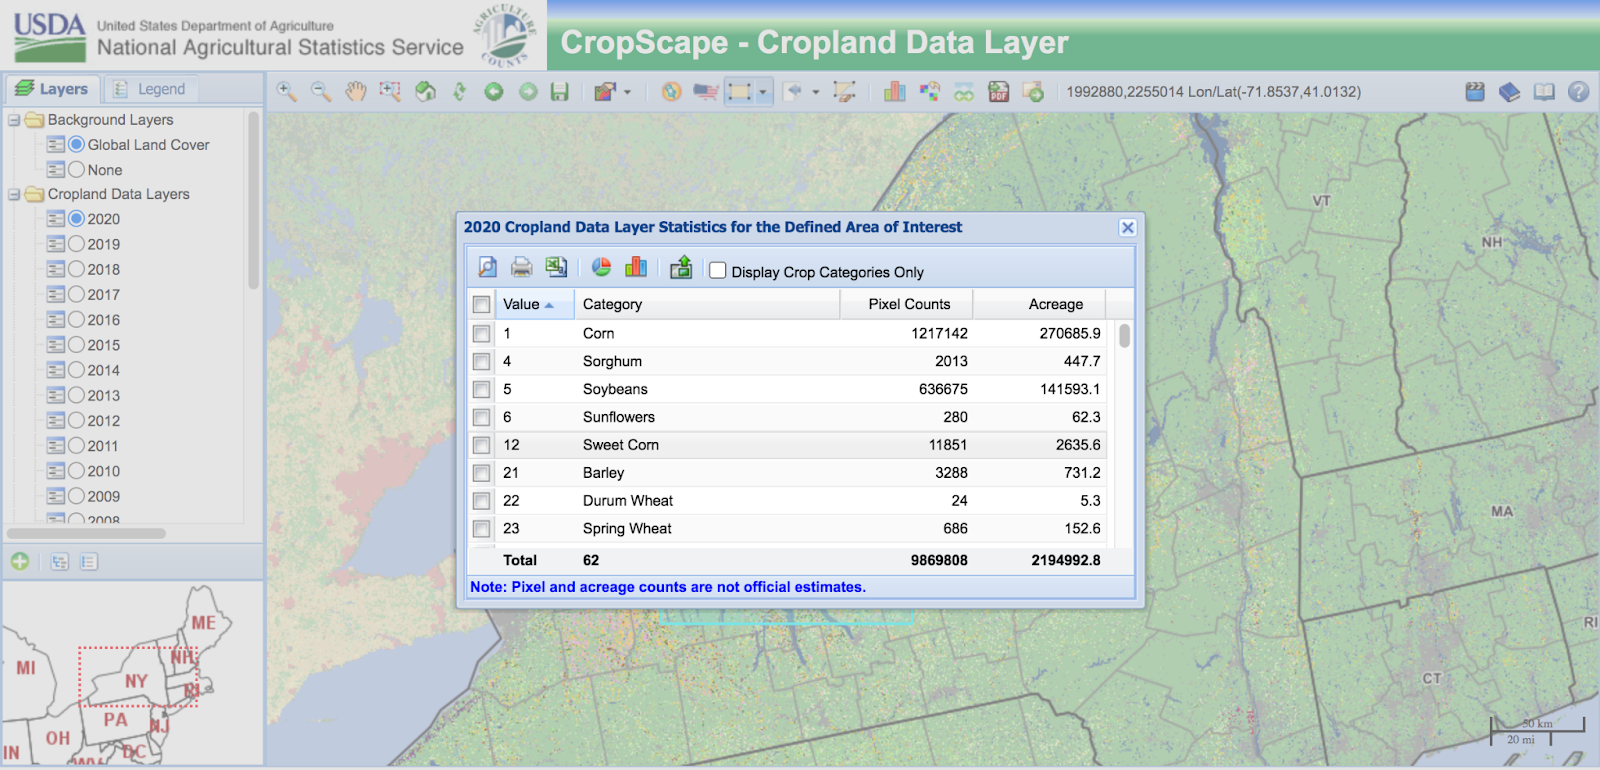Viewport: 1600px width, 770px height.
Task: Click the map export green arrow icon
Action: 1033,92
